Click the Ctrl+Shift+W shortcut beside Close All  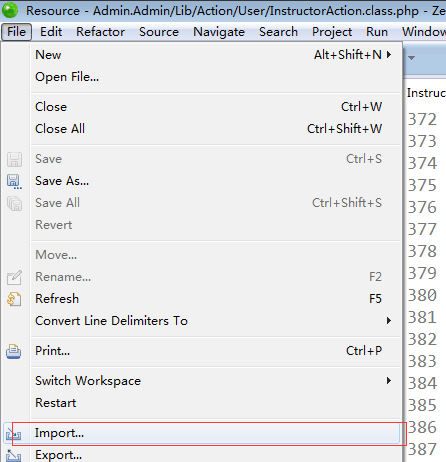(344, 129)
